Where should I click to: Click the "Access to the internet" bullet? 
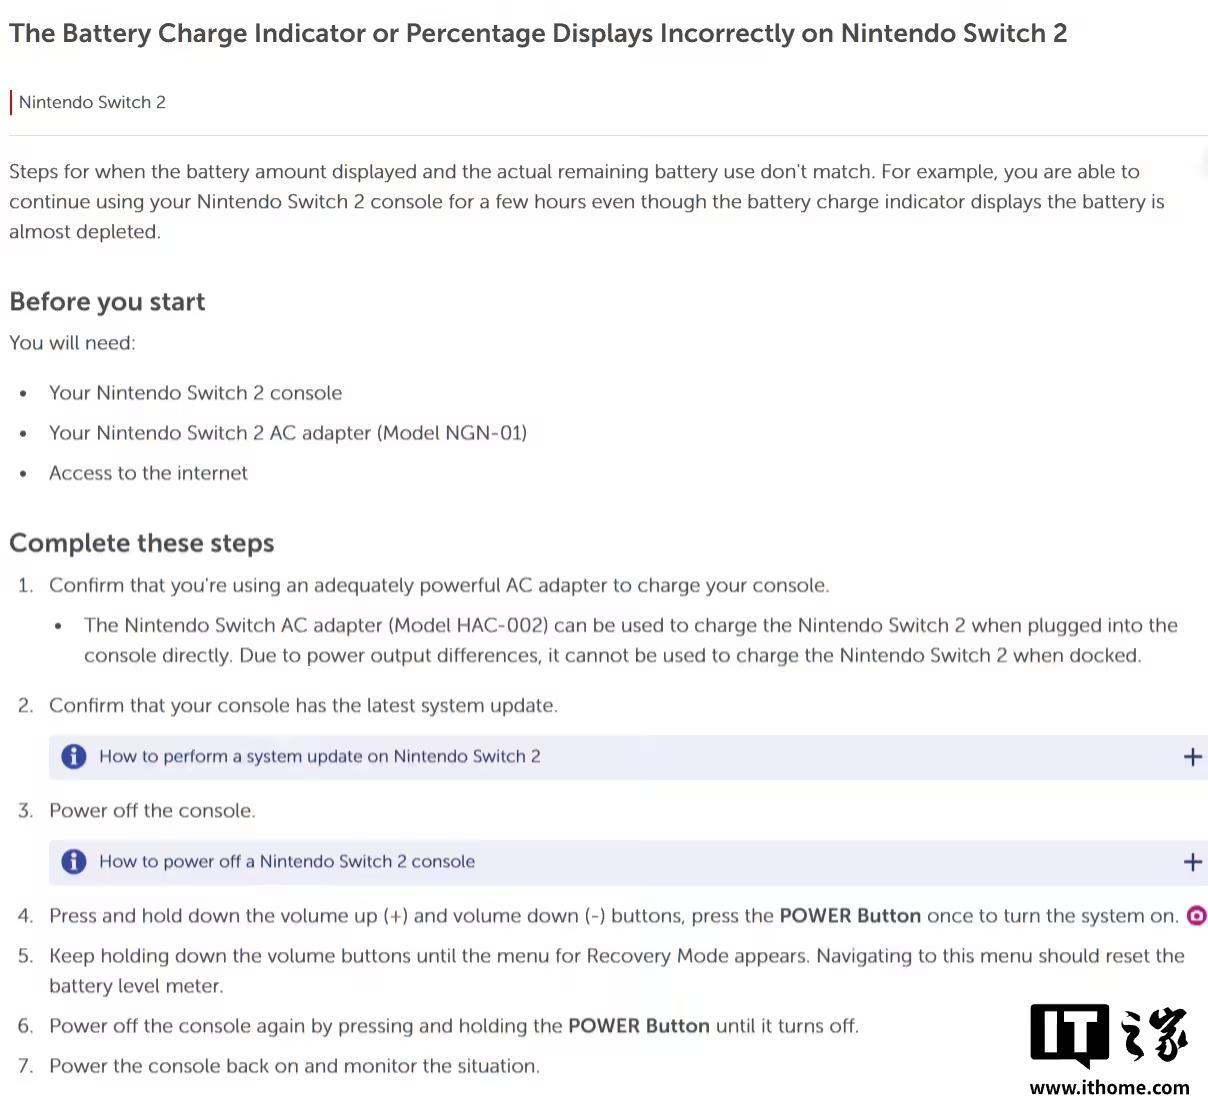[x=148, y=473]
